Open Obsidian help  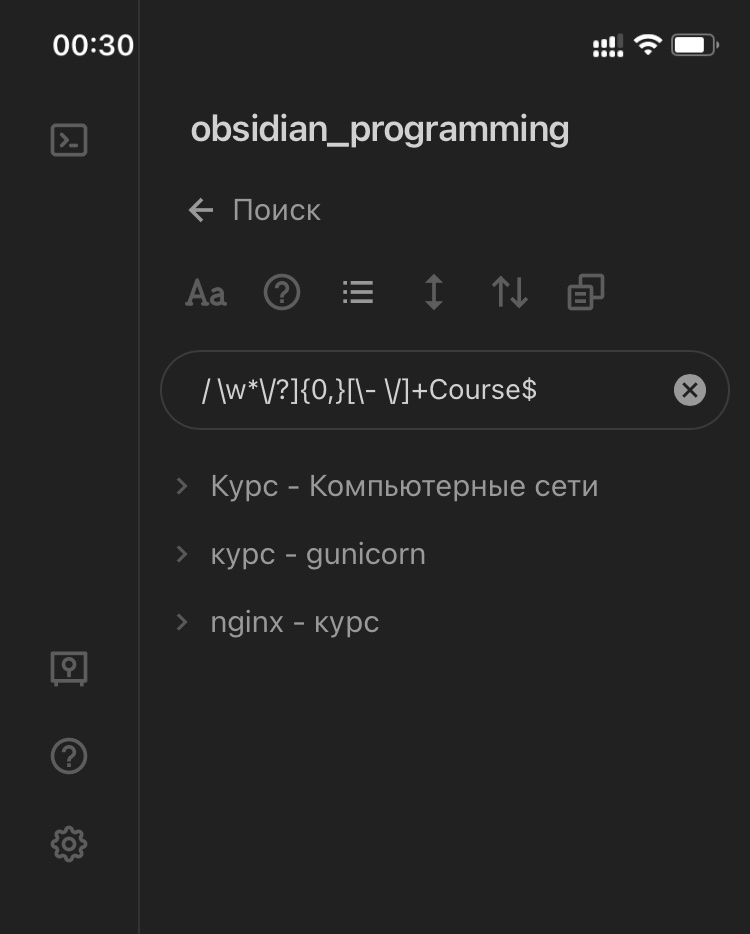point(68,756)
